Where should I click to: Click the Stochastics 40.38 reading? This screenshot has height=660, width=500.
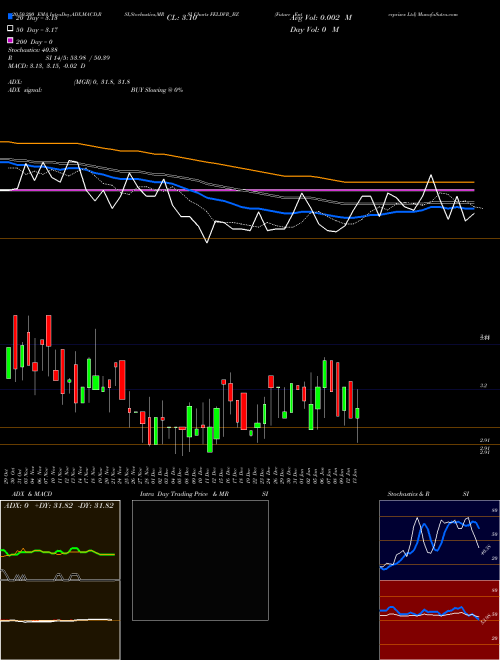[x=33, y=50]
